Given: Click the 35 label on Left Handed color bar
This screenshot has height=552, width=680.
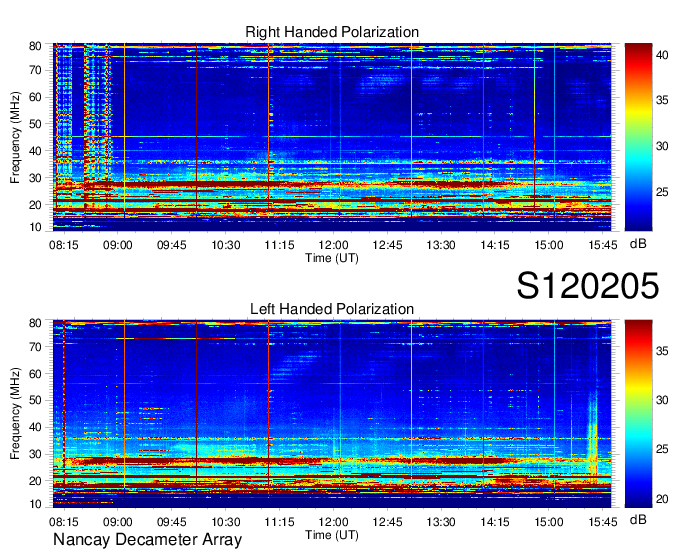Looking at the screenshot, I should pyautogui.click(x=662, y=351).
